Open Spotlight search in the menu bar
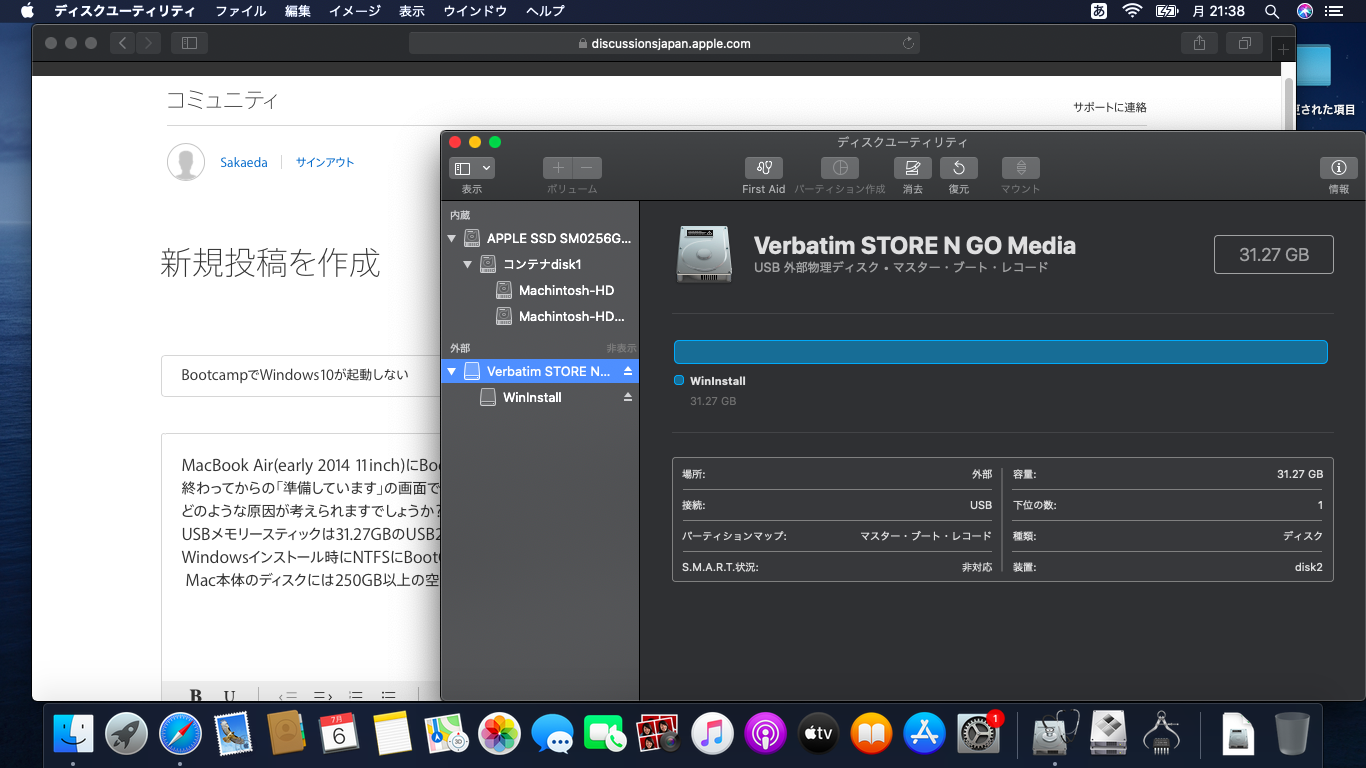1366x768 pixels. tap(1272, 11)
